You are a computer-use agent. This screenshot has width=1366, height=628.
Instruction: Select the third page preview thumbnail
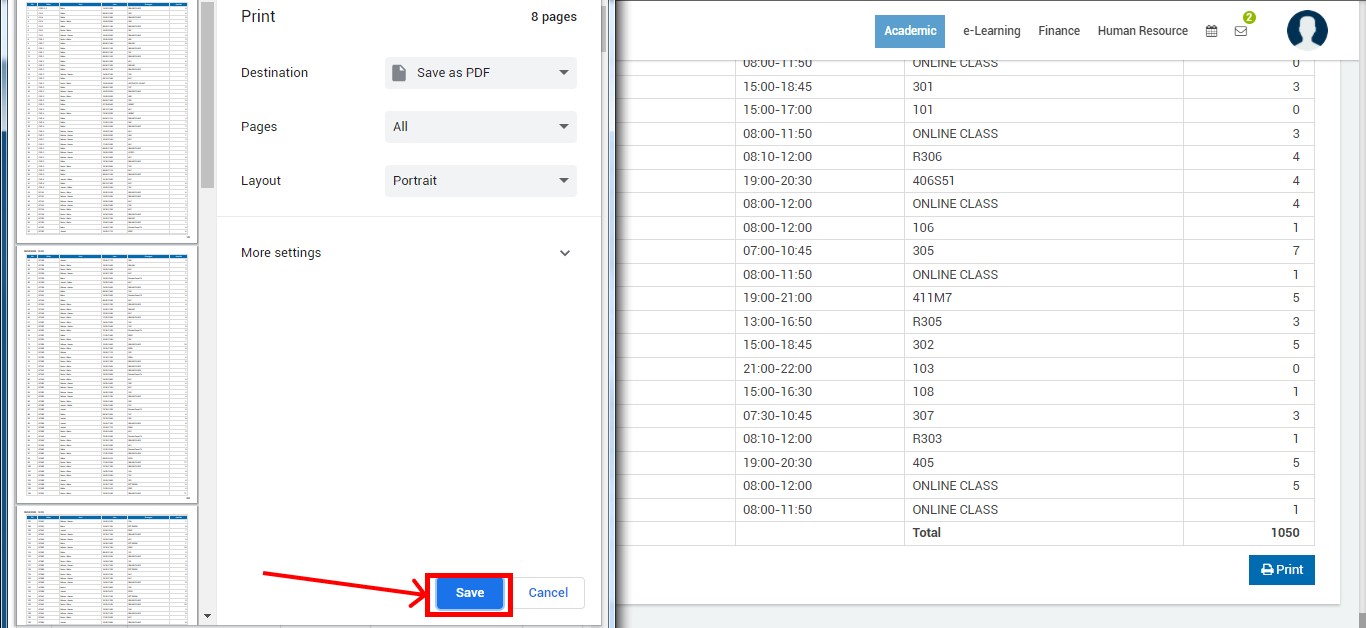[x=107, y=565]
